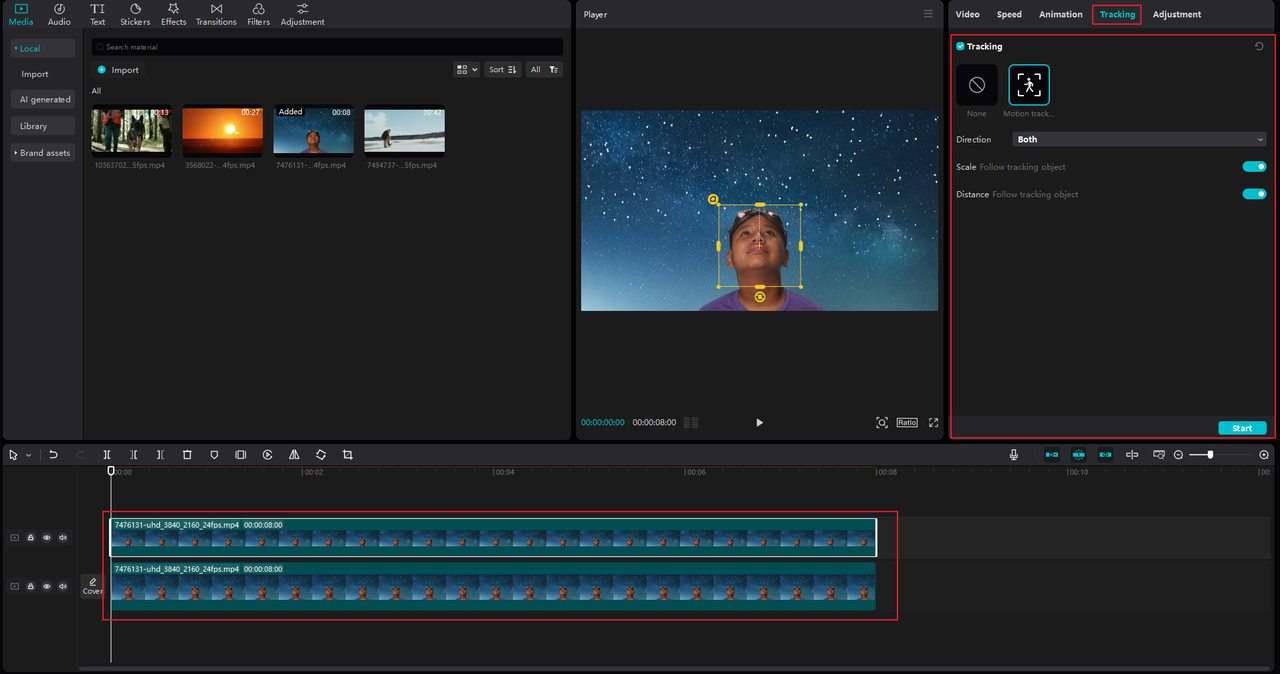Image resolution: width=1280 pixels, height=674 pixels.
Task: Click the Mirror flip icon in timeline toolbar
Action: [x=294, y=455]
